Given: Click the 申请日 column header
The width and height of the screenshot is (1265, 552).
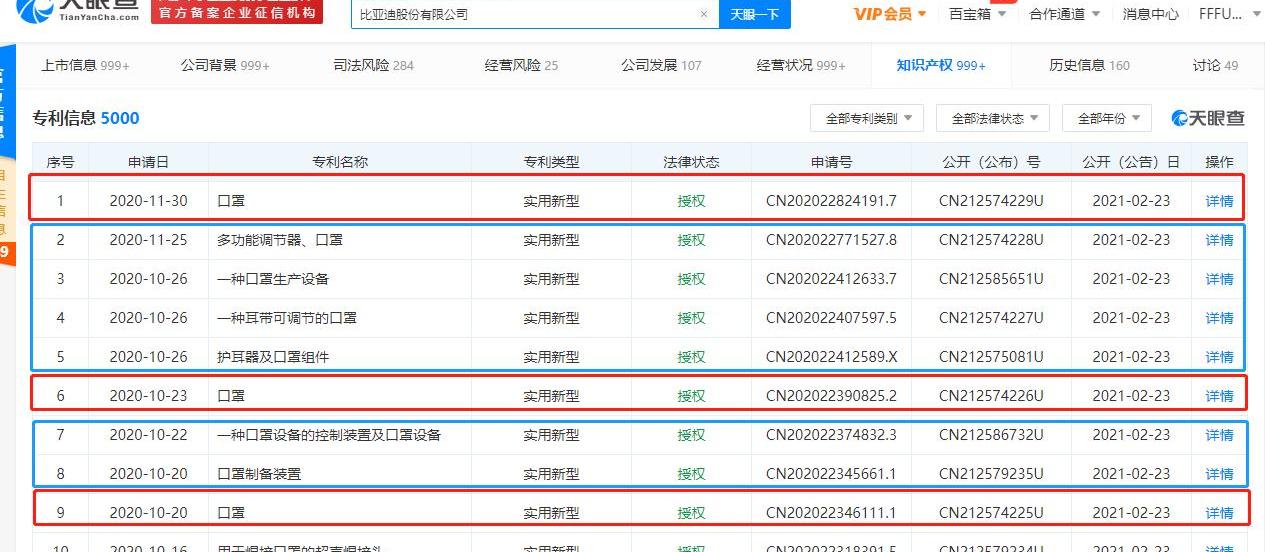Looking at the screenshot, I should point(148,162).
